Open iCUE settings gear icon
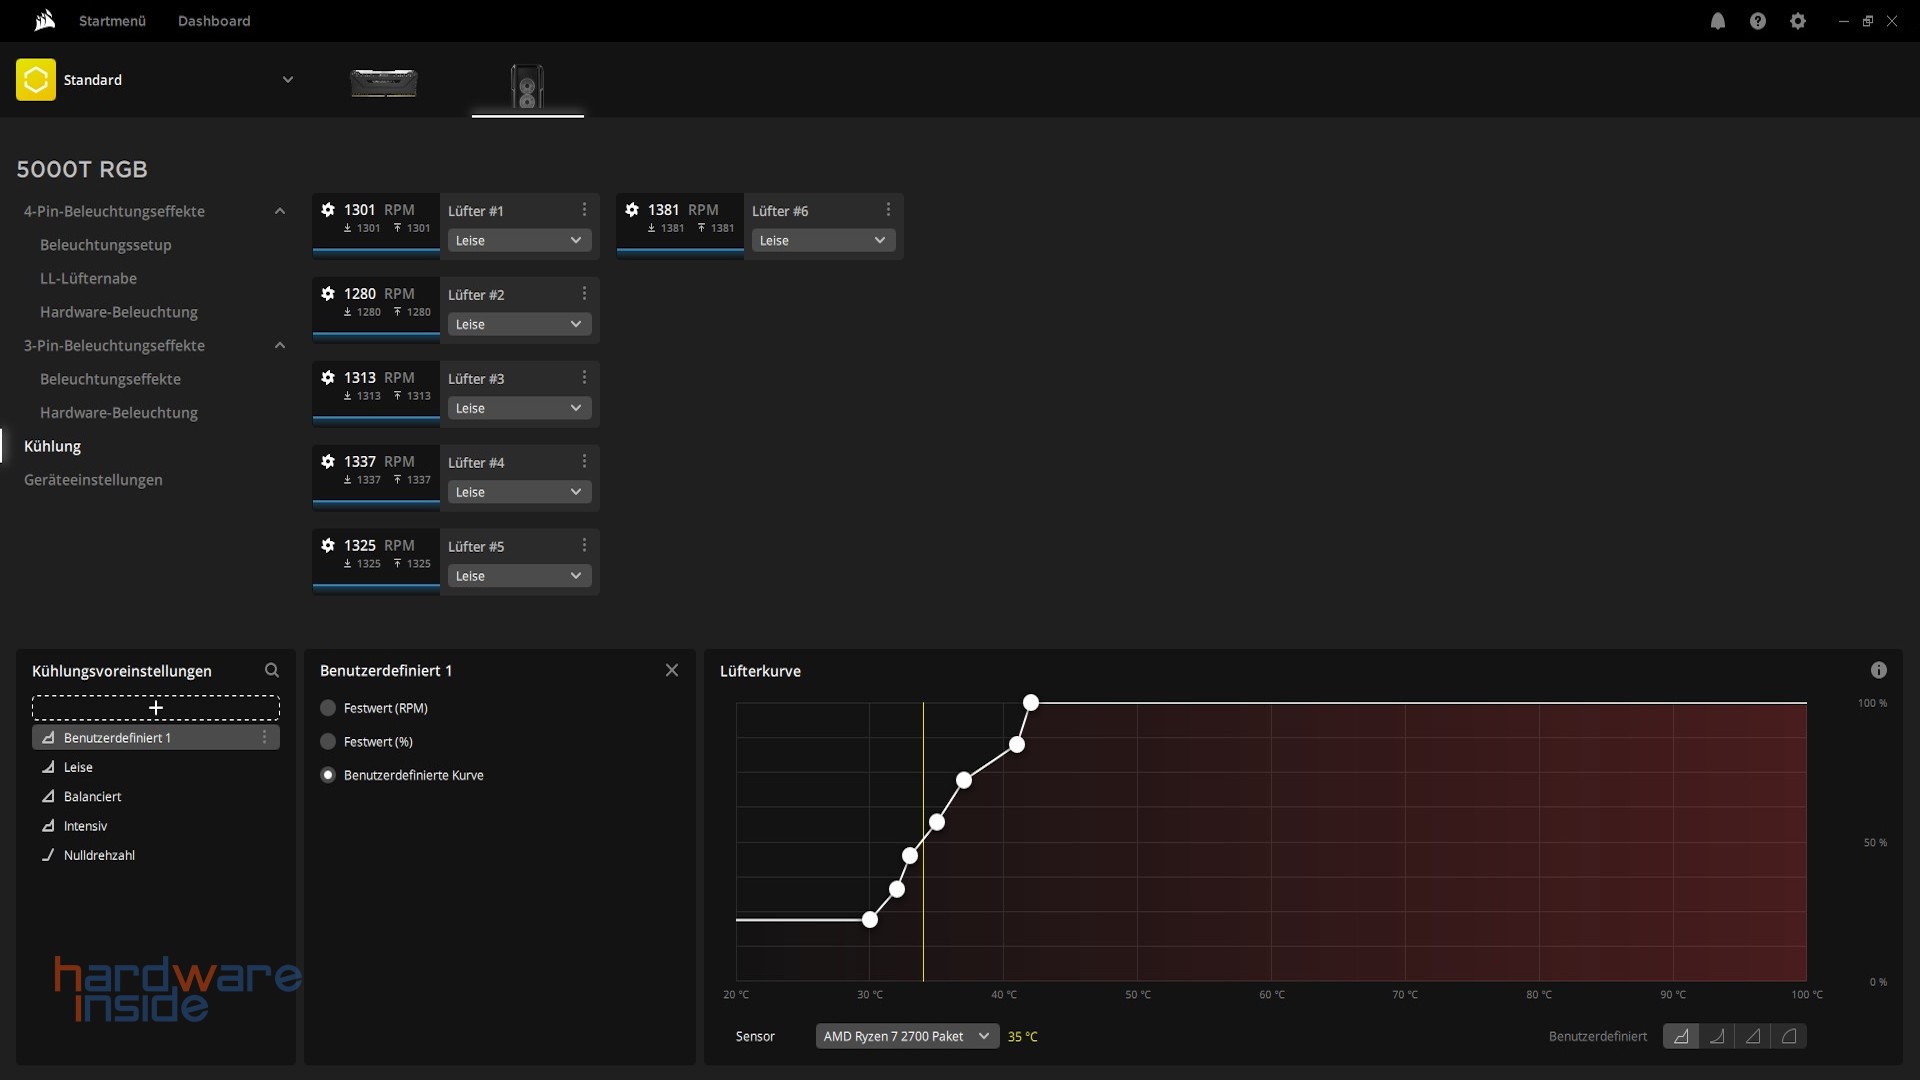Screen dimensions: 1920x1080 click(x=1798, y=21)
